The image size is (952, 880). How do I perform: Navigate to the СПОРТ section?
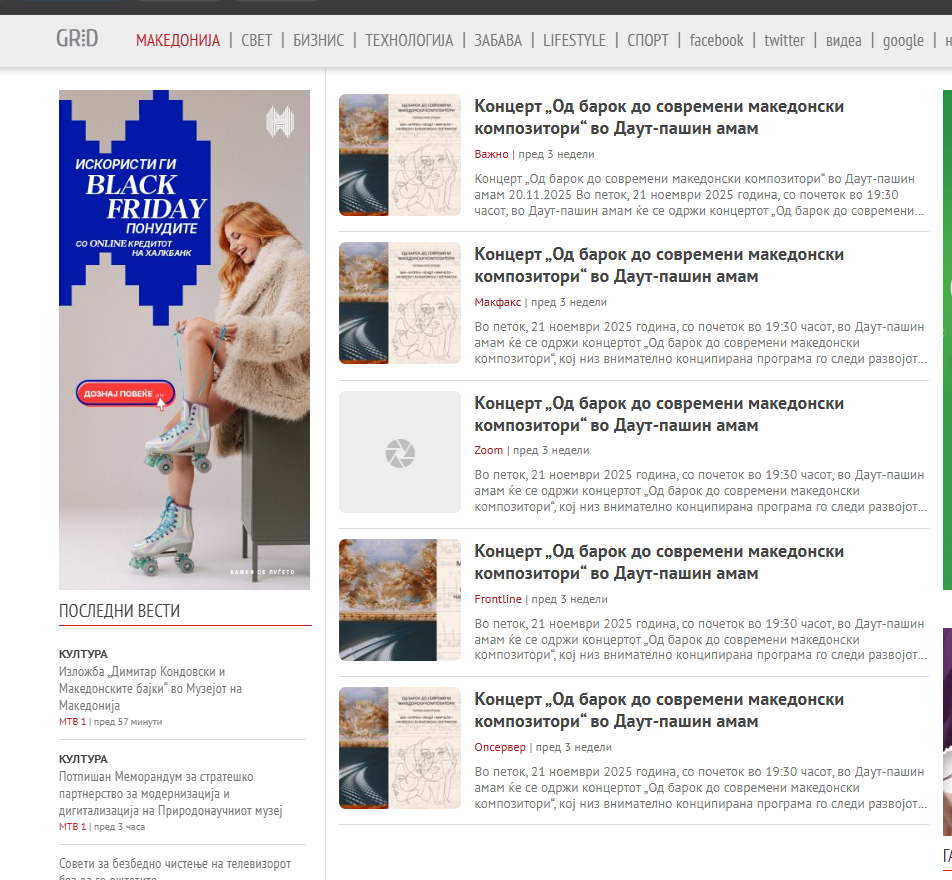pos(647,40)
